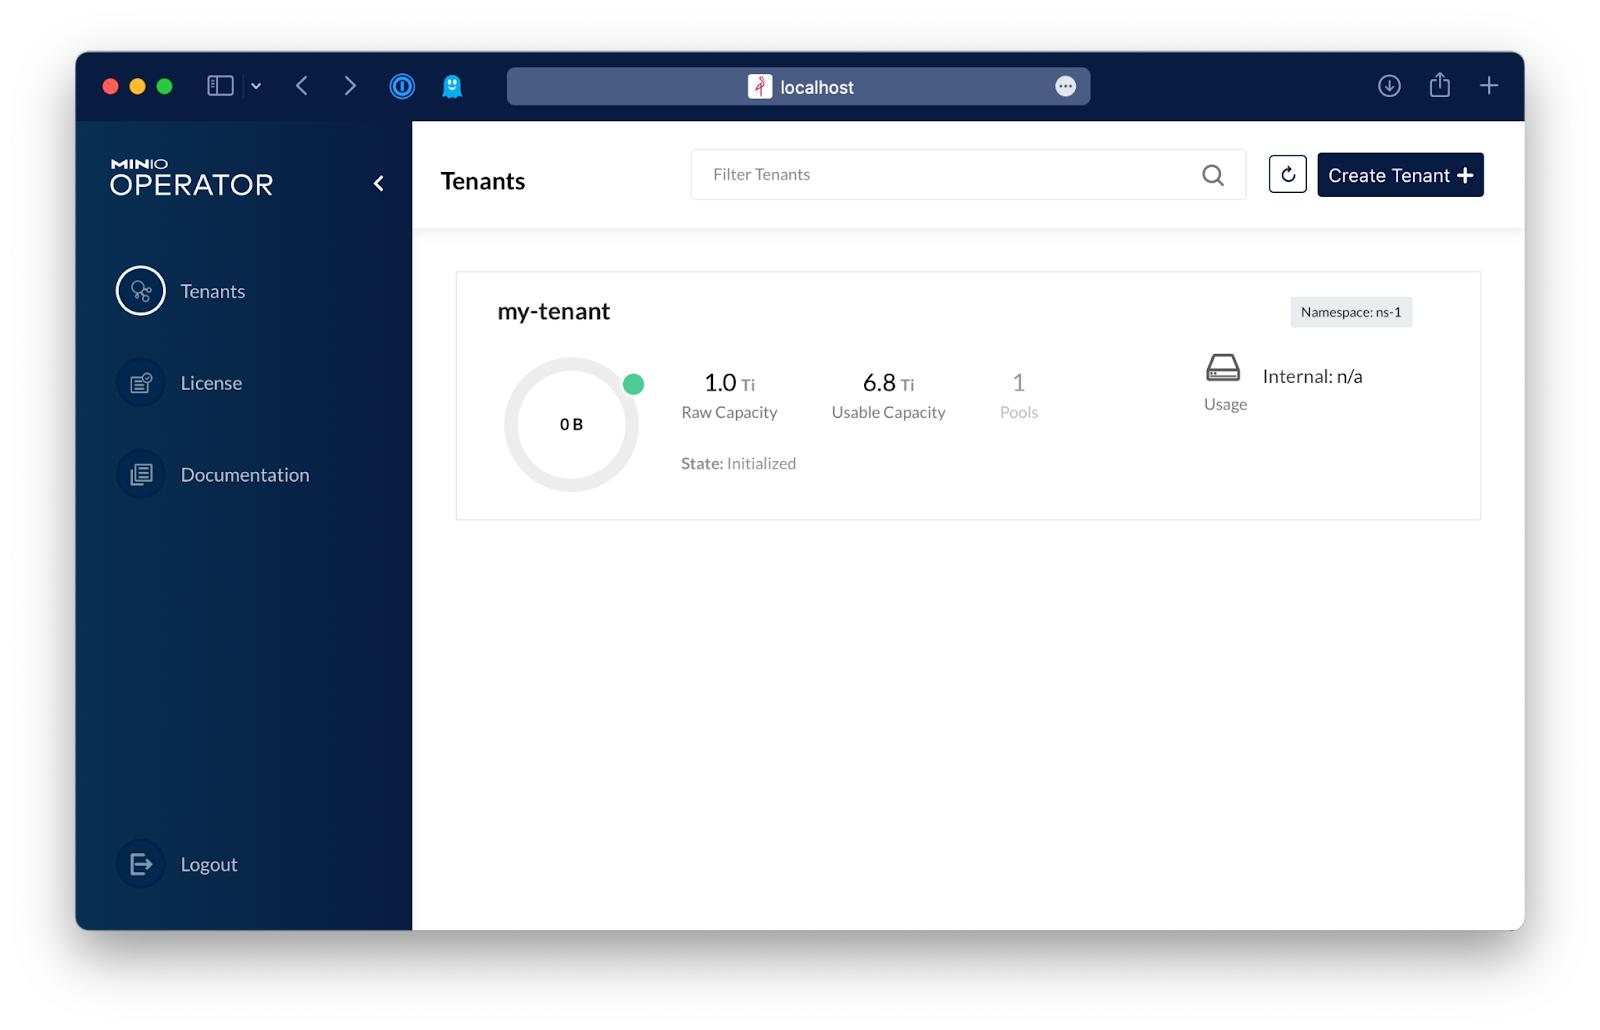Toggle the Safari sidebar panel
Viewport: 1600px width, 1030px height.
(220, 86)
